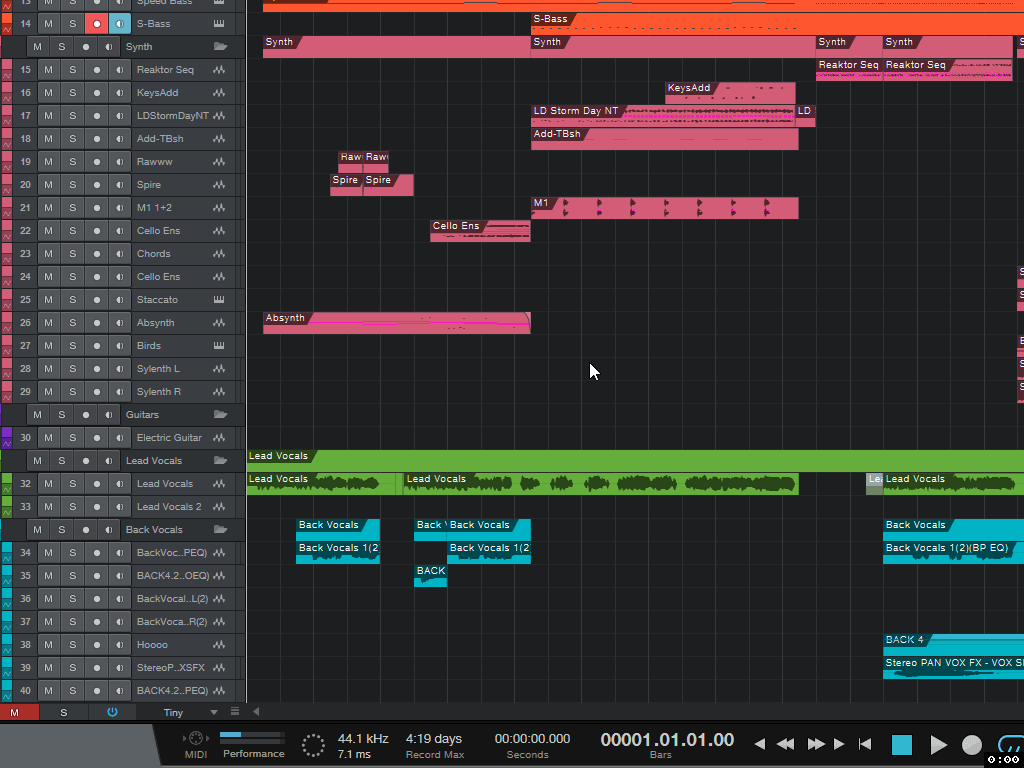Click the Fast Forward double-arrow button

tap(816, 744)
